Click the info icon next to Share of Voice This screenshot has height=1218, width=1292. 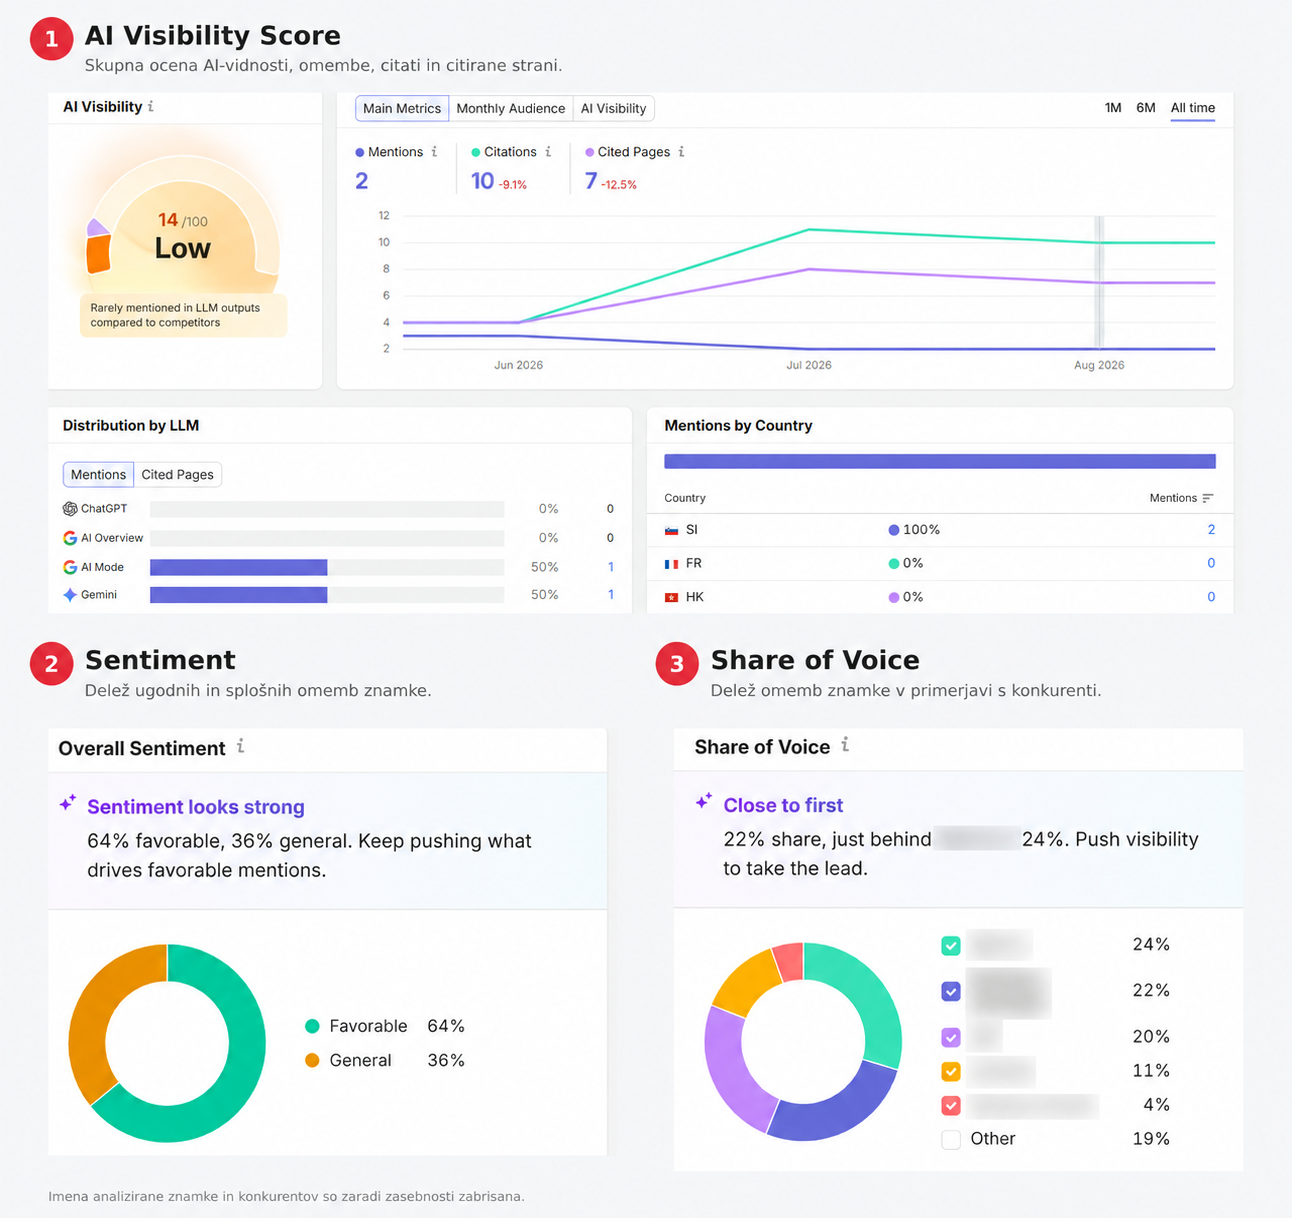click(846, 745)
